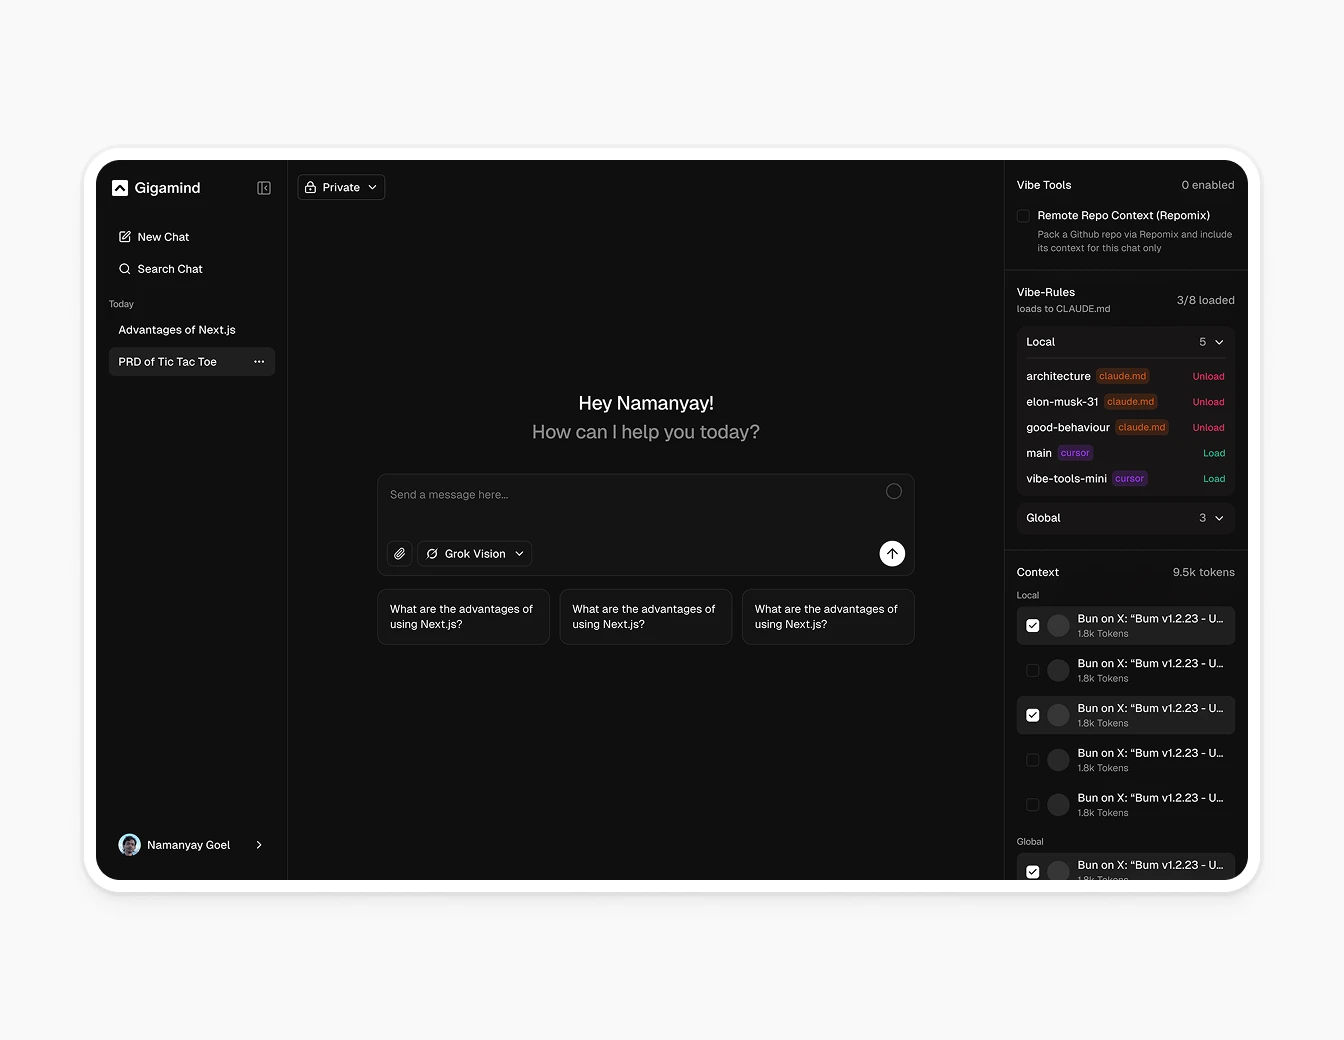Switch to the Advantages of Next.js chat
This screenshot has width=1344, height=1040.
[x=177, y=329]
